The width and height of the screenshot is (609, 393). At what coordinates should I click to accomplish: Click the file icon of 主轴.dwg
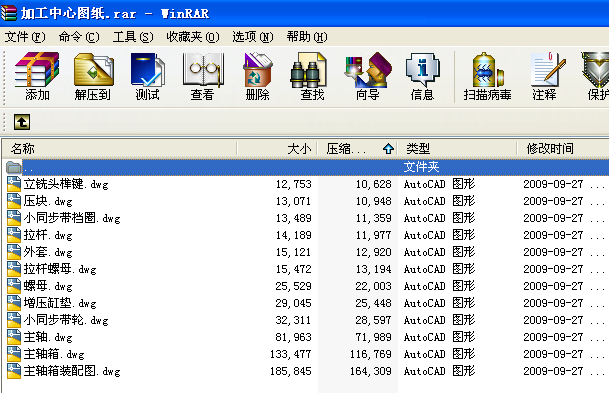point(14,337)
